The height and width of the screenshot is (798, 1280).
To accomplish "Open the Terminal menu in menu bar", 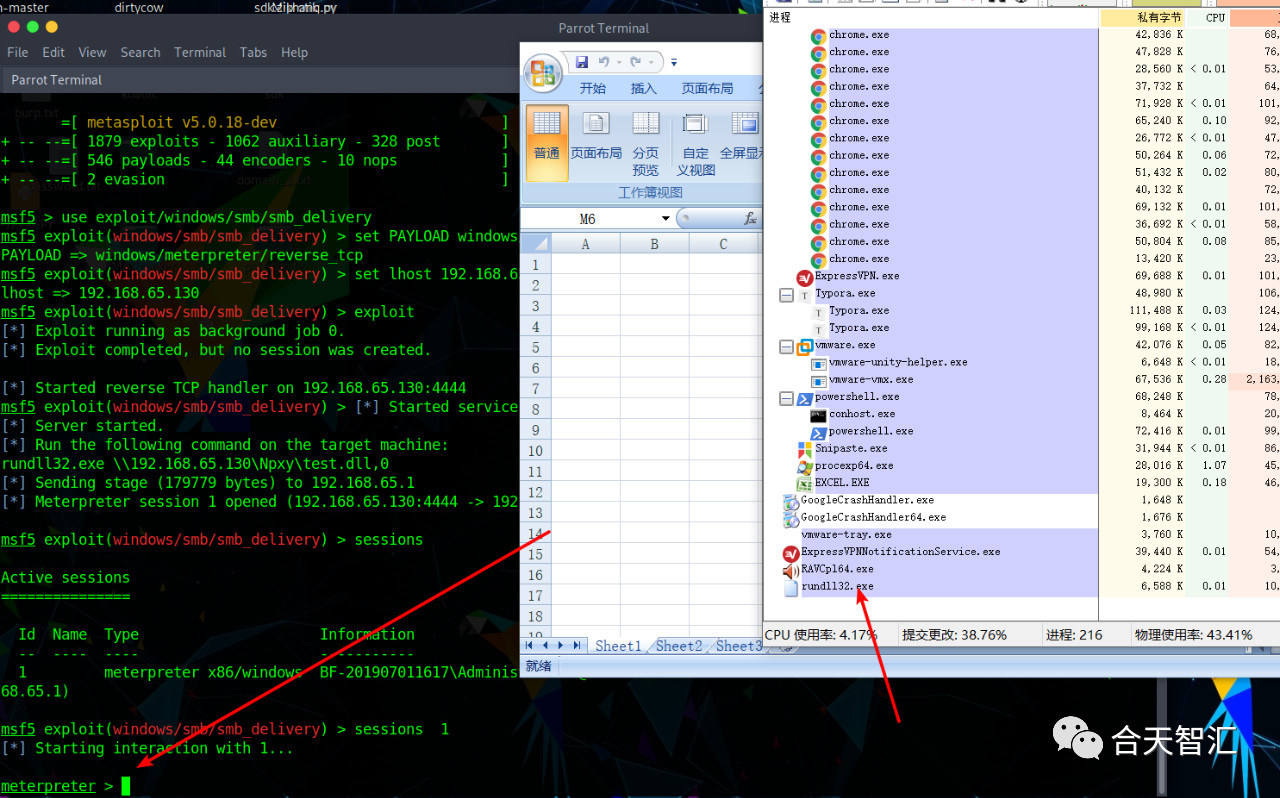I will point(200,52).
